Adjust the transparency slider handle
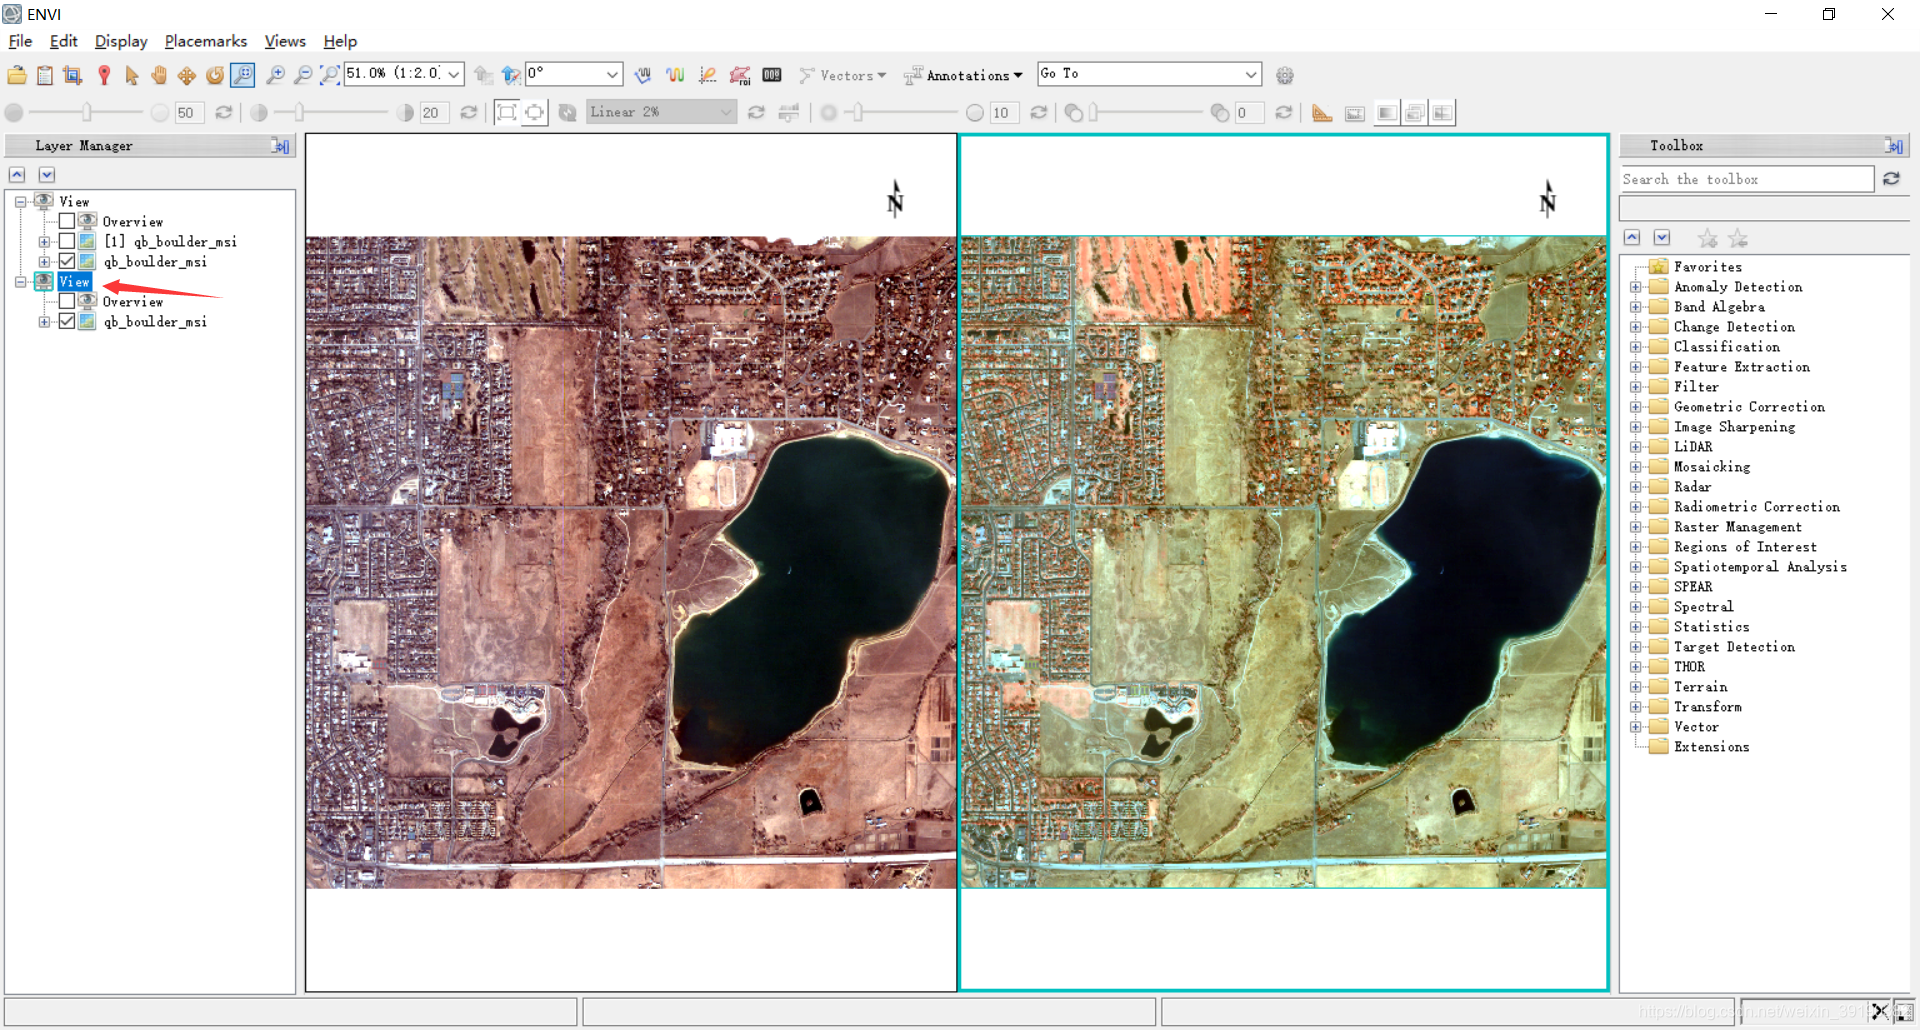1920x1030 pixels. 1094,113
